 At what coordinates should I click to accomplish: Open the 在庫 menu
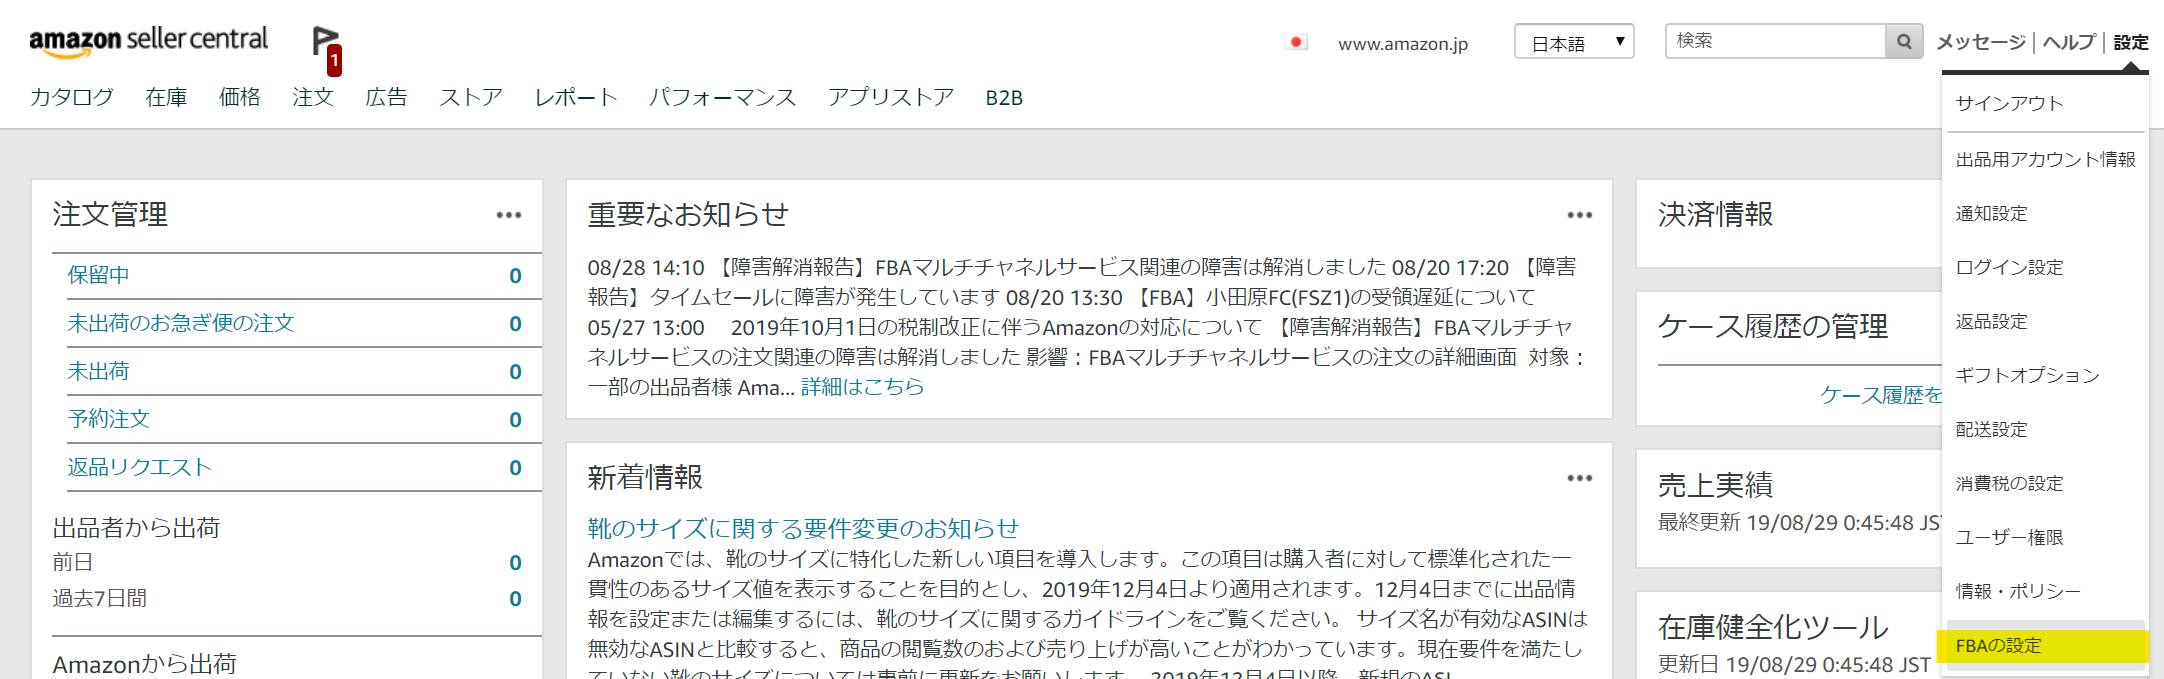[166, 97]
